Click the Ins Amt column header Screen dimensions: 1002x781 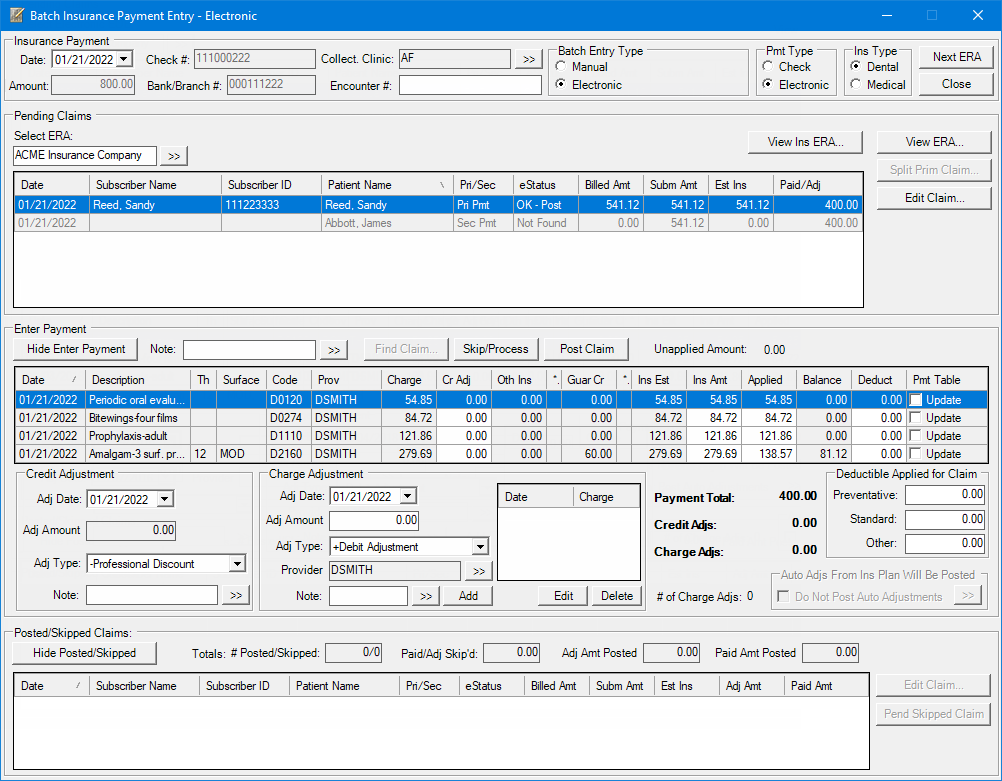[x=710, y=380]
